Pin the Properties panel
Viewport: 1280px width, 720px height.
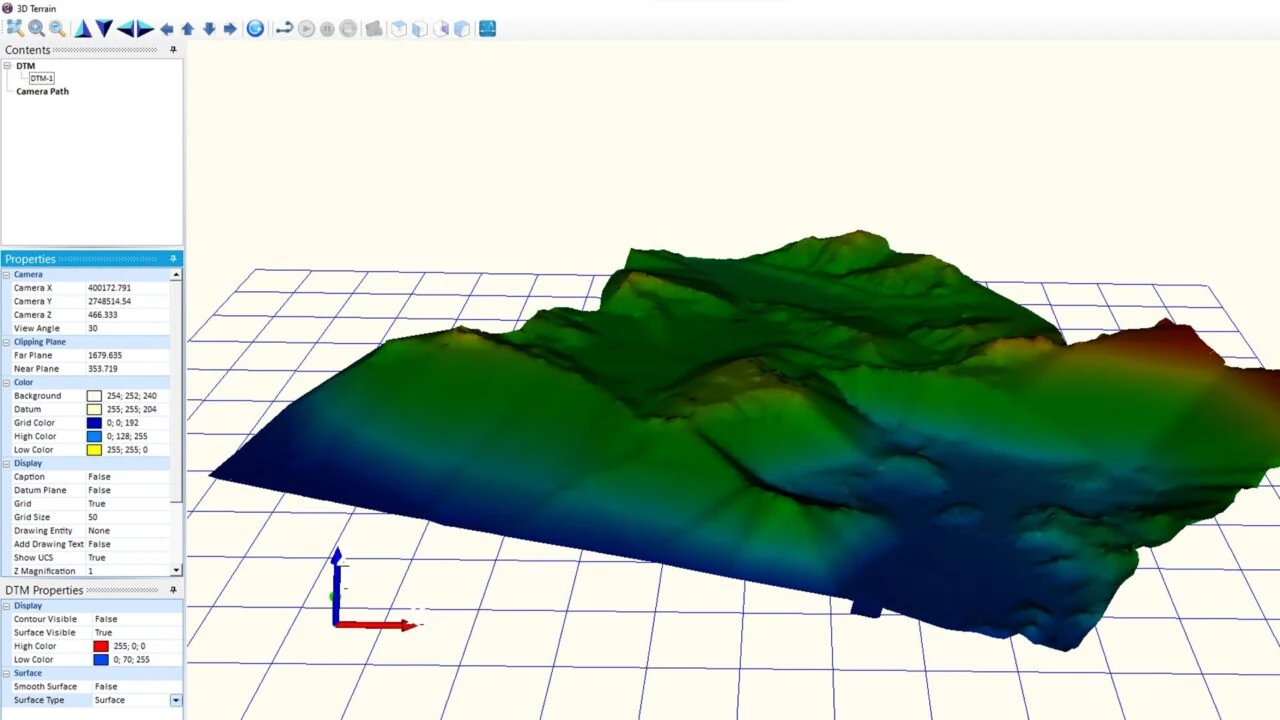click(x=173, y=259)
